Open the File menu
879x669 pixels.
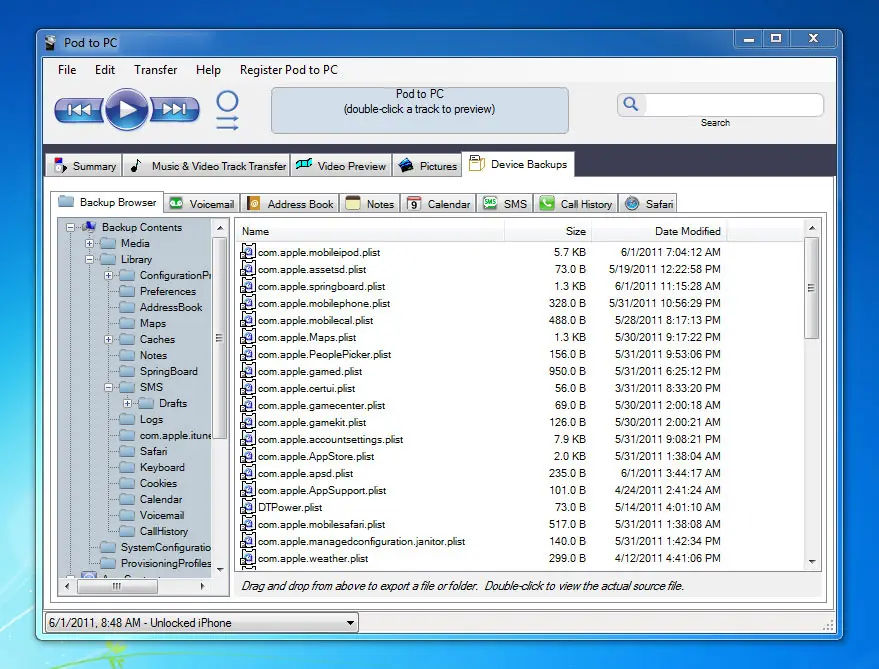[x=67, y=70]
